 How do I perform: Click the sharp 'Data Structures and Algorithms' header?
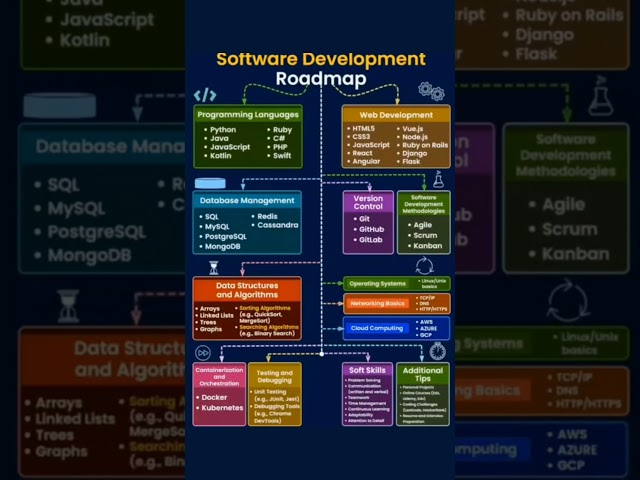click(x=247, y=290)
